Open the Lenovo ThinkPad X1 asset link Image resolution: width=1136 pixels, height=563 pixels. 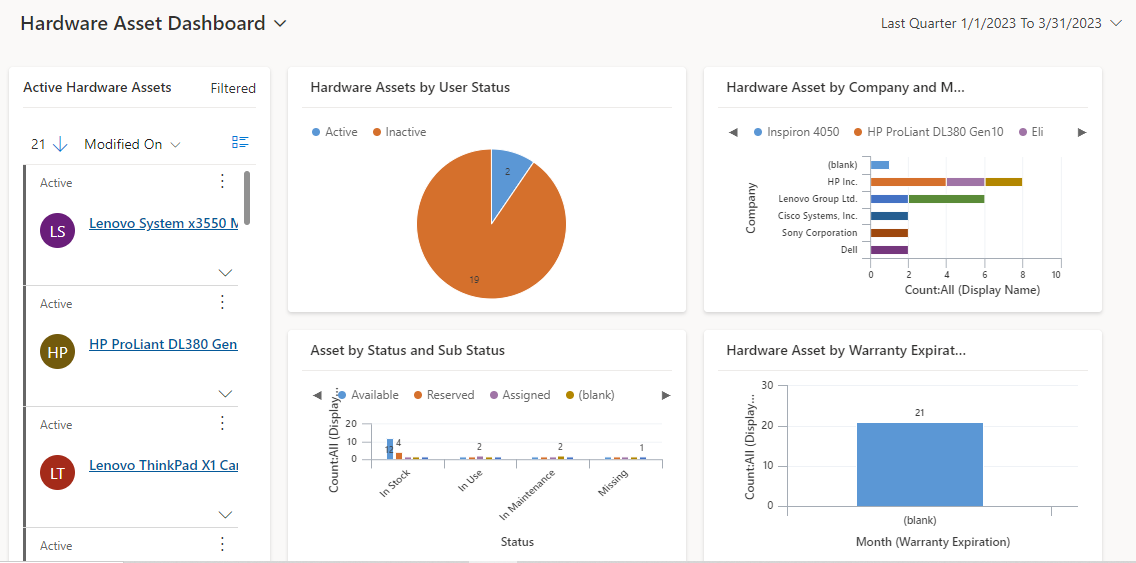click(163, 465)
